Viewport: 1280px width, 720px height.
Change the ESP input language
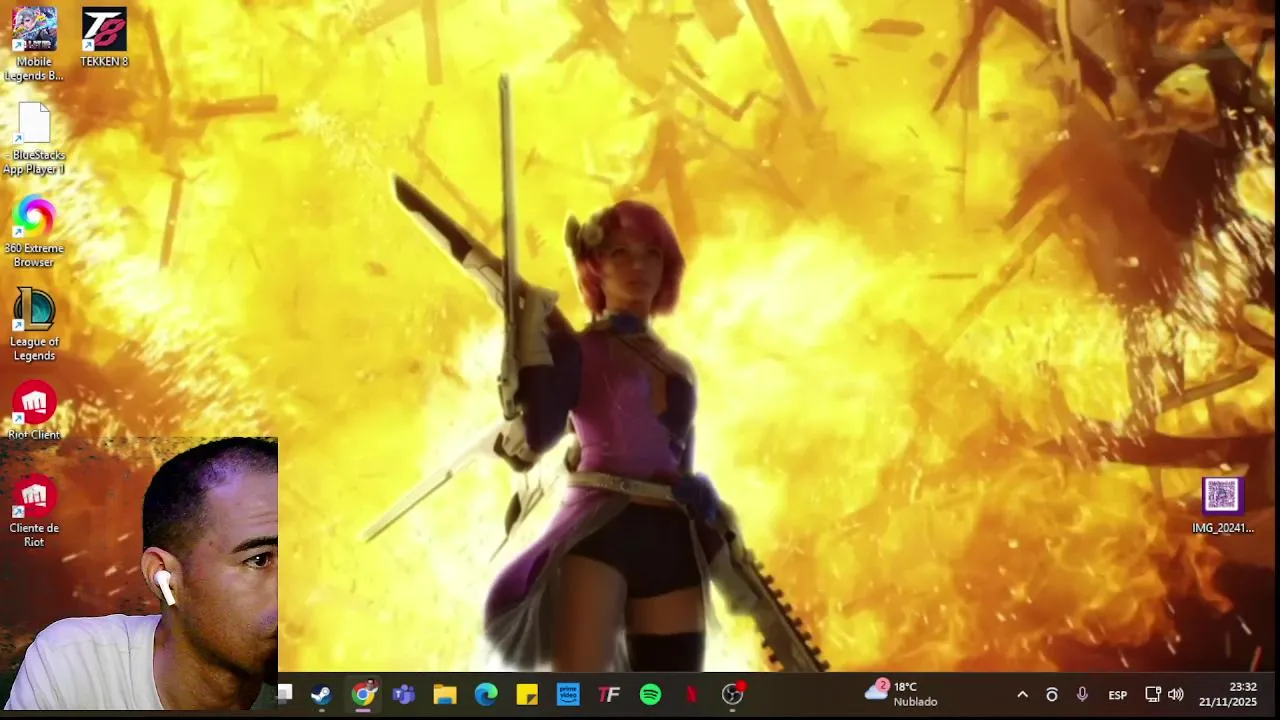click(x=1118, y=695)
